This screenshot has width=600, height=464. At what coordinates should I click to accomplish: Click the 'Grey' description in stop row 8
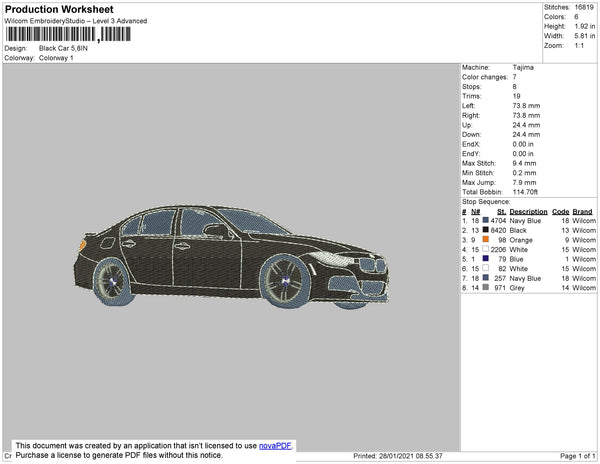tap(517, 288)
